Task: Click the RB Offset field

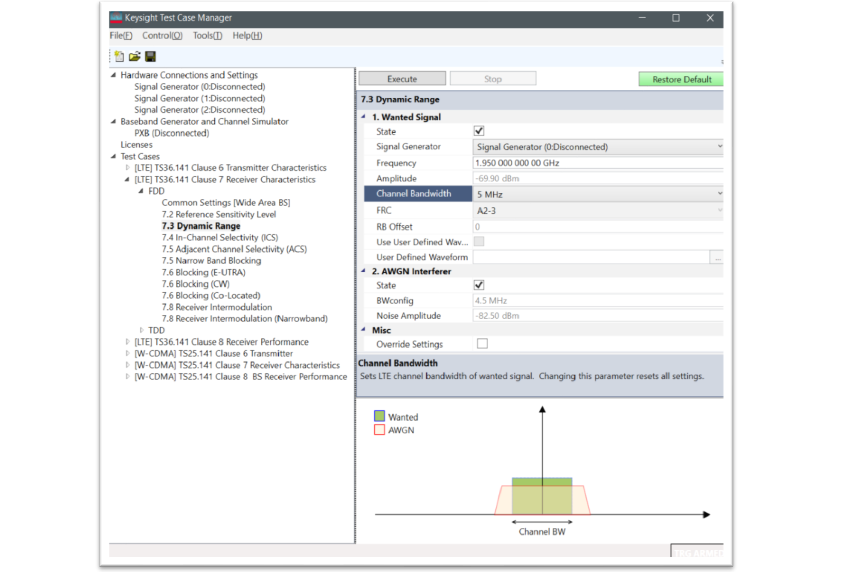Action: (x=598, y=227)
